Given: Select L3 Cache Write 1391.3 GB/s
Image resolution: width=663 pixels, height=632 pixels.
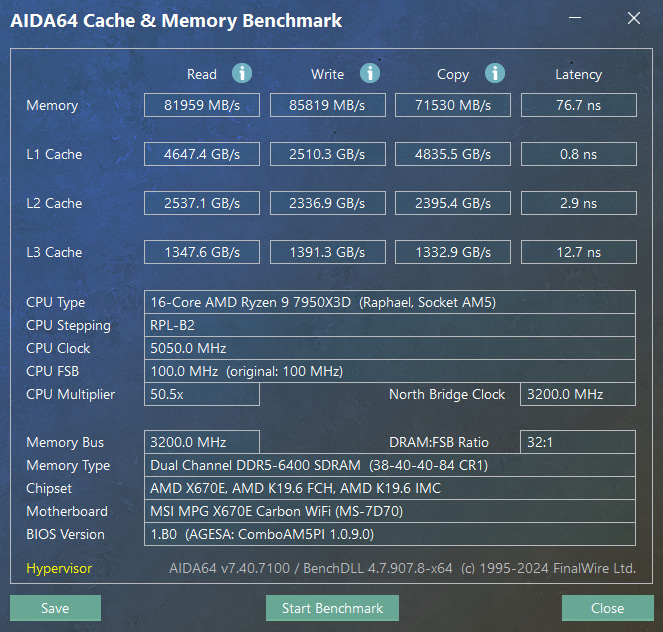Looking at the screenshot, I should (328, 252).
